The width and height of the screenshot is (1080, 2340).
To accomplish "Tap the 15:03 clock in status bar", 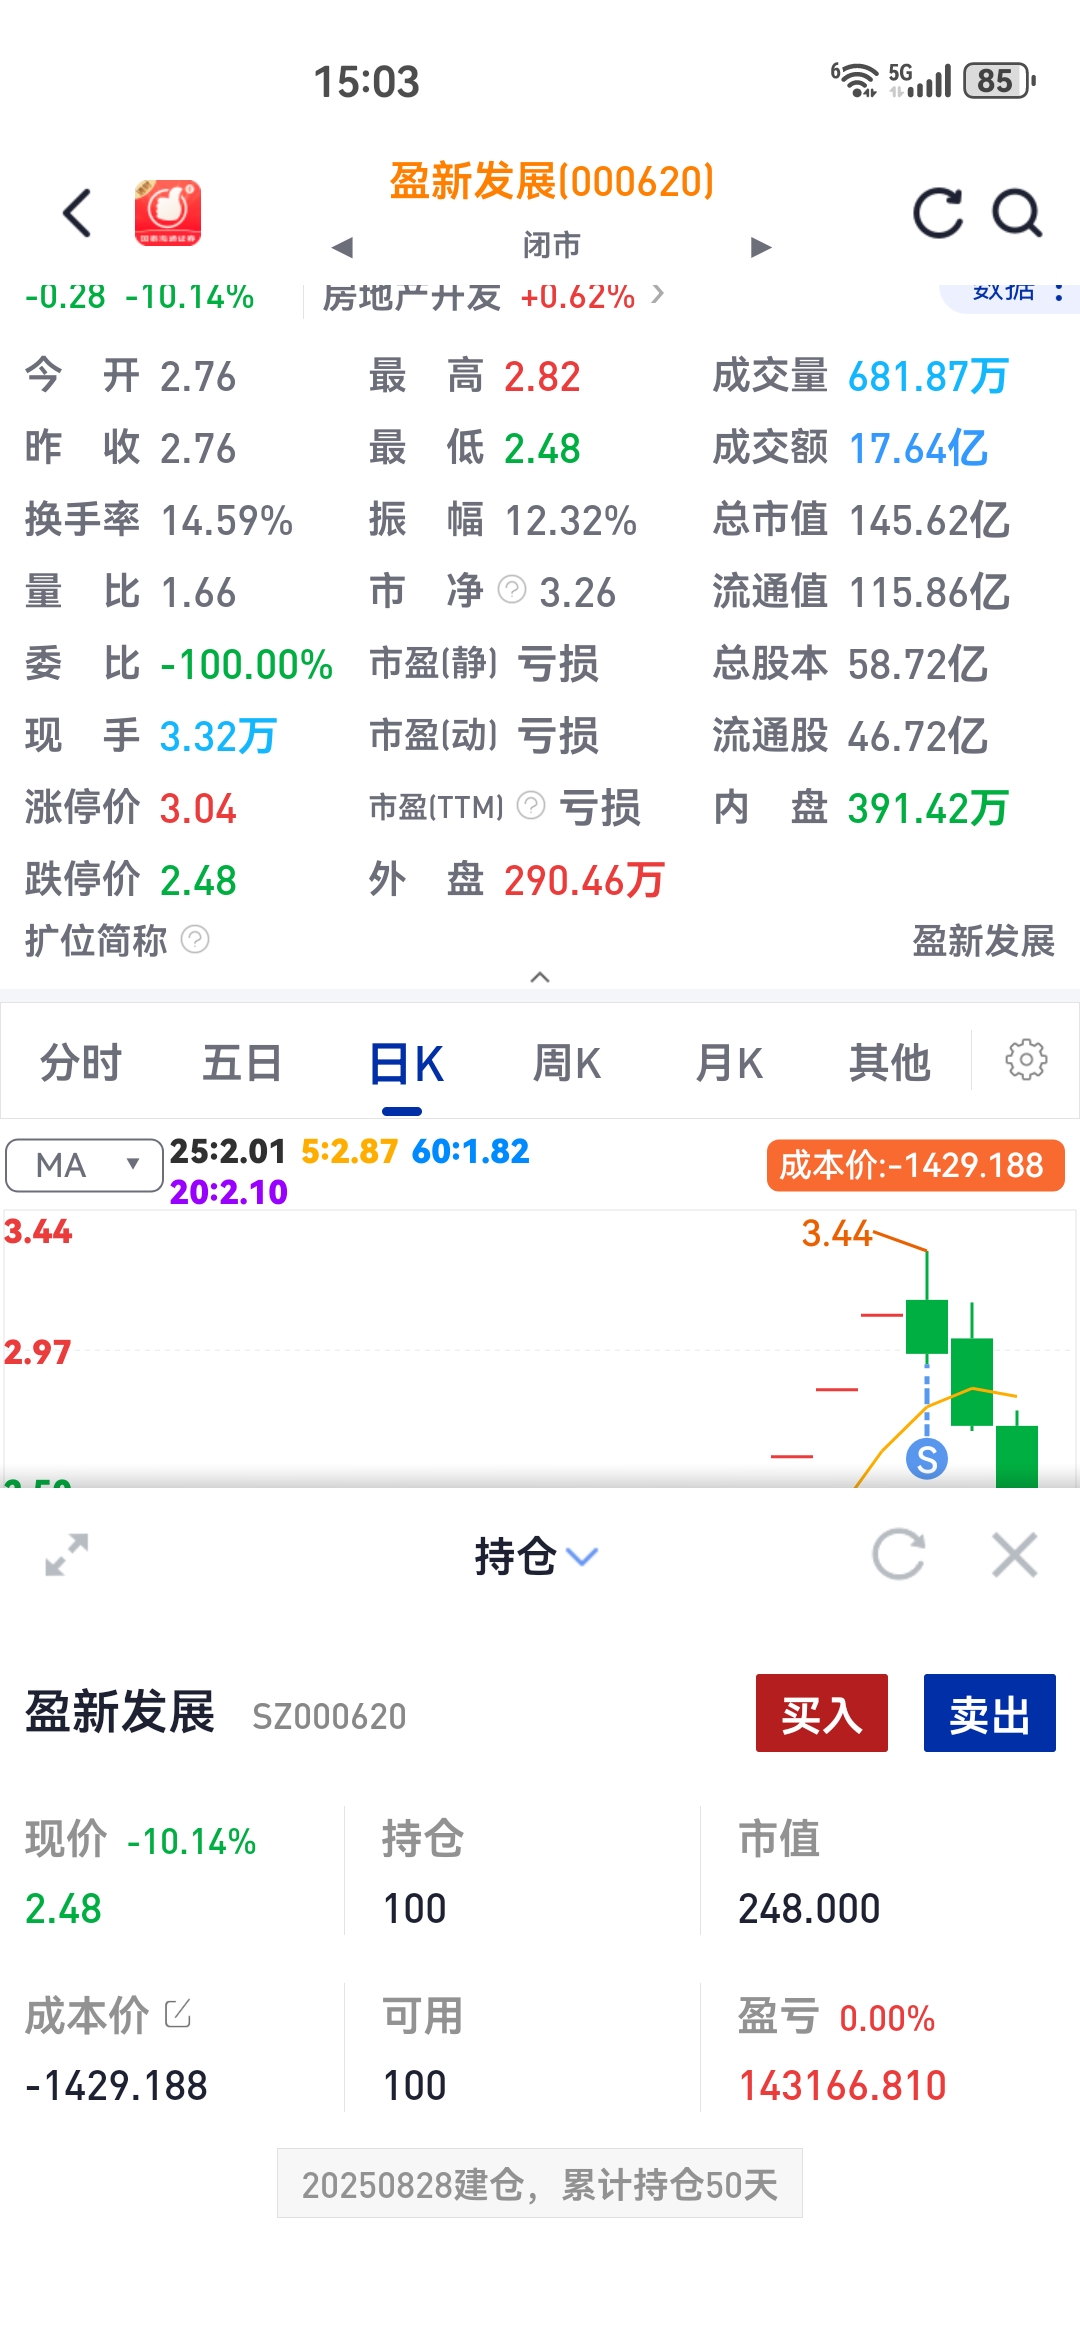I will [367, 81].
